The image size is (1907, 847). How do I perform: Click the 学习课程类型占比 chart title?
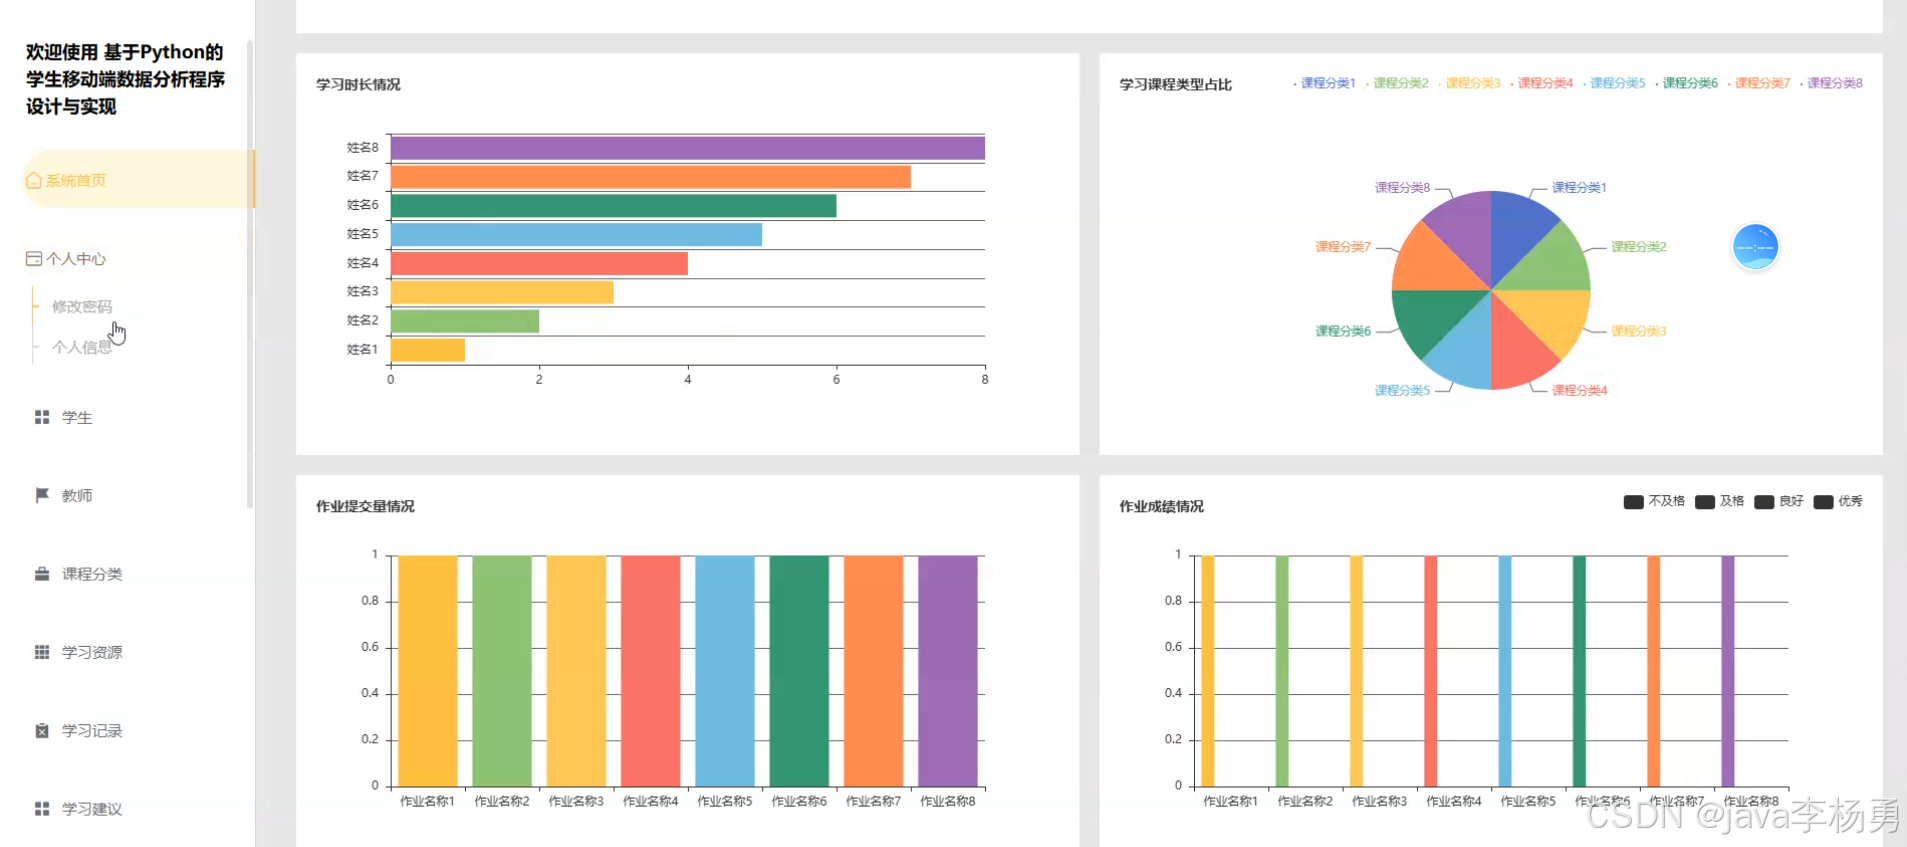[x=1175, y=85]
